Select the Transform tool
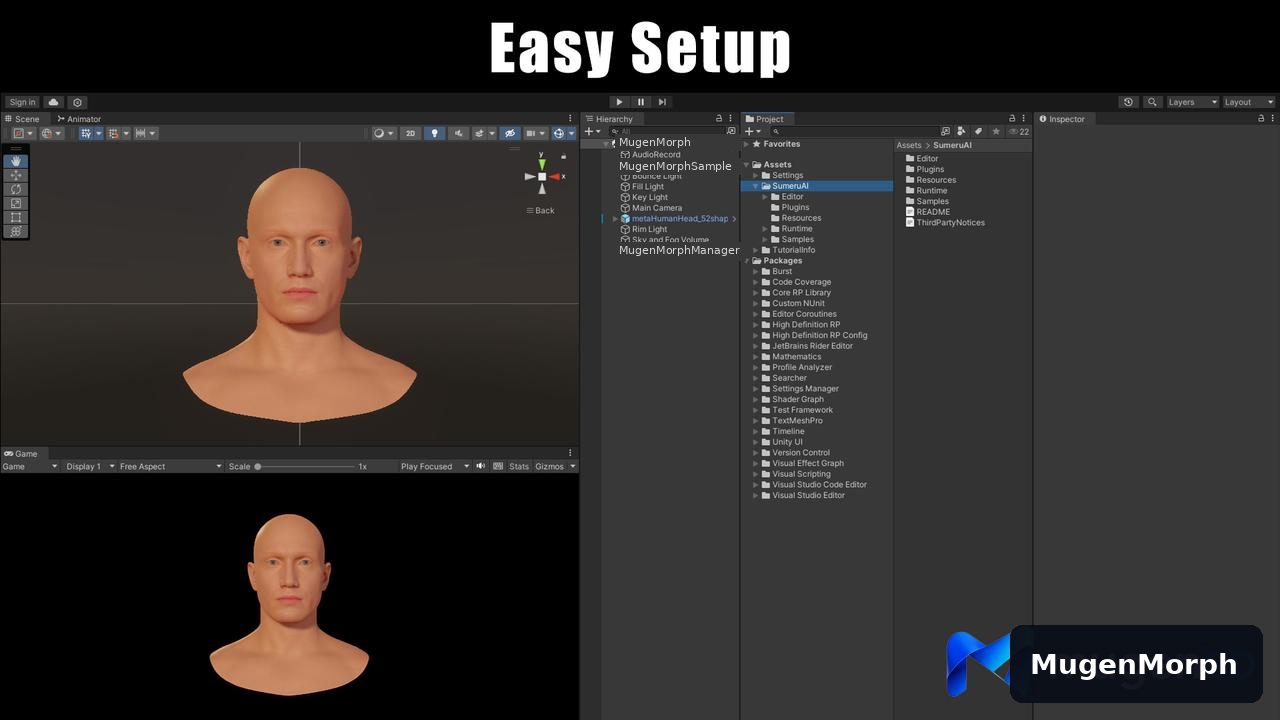Viewport: 1280px width, 720px height. point(16,231)
